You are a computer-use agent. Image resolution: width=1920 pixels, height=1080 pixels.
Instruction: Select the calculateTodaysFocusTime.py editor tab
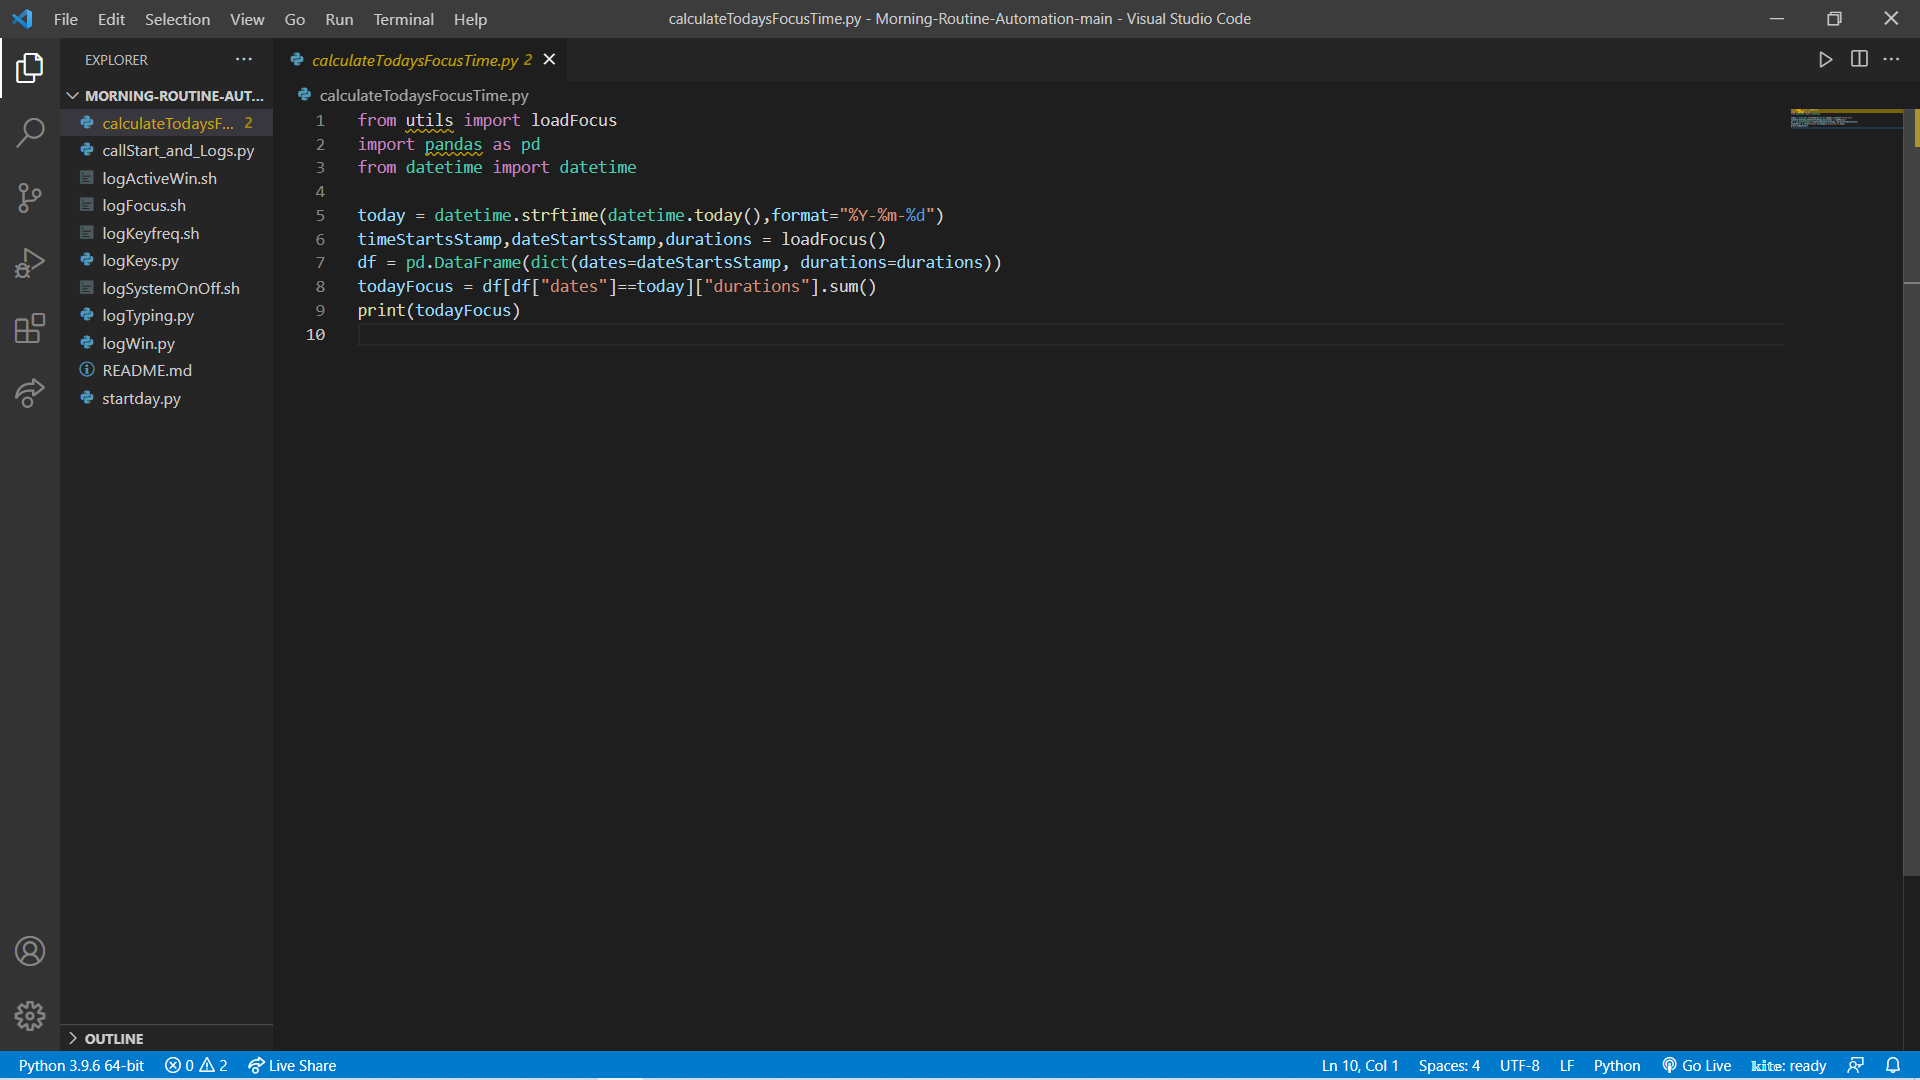[414, 60]
